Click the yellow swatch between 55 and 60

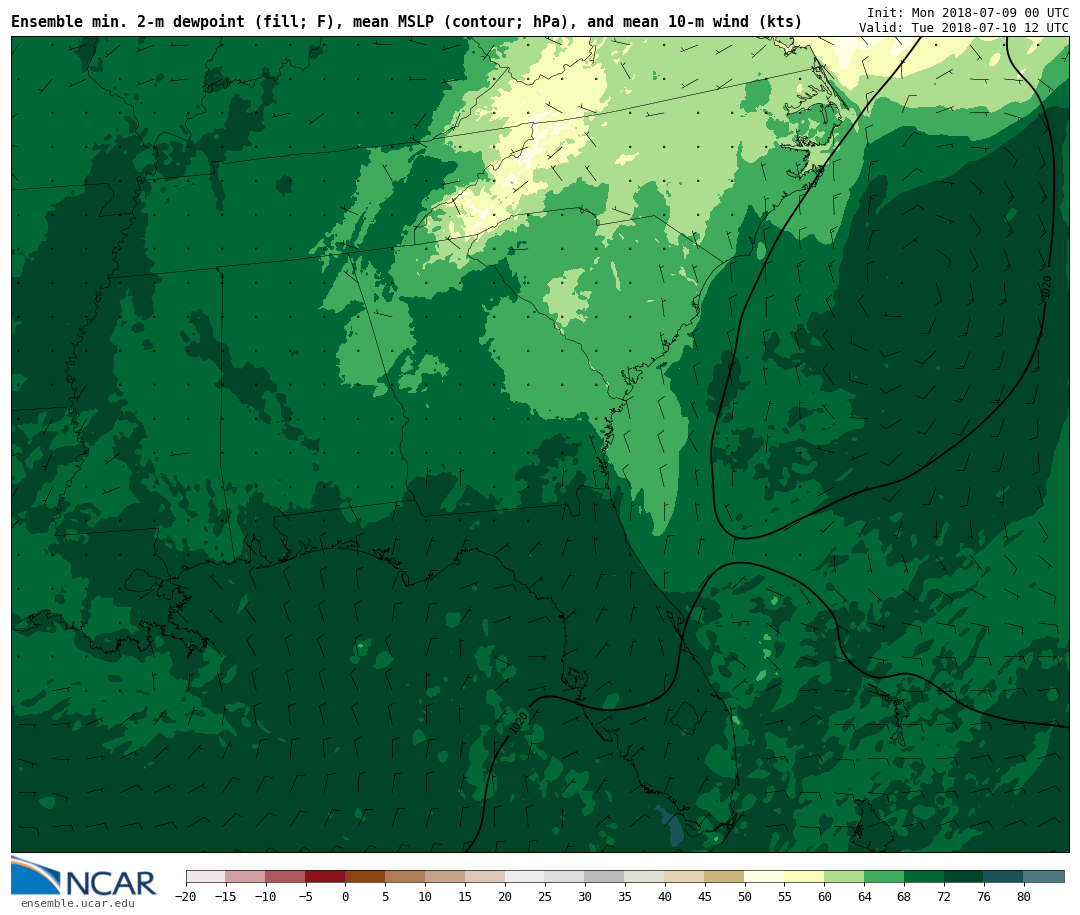805,877
